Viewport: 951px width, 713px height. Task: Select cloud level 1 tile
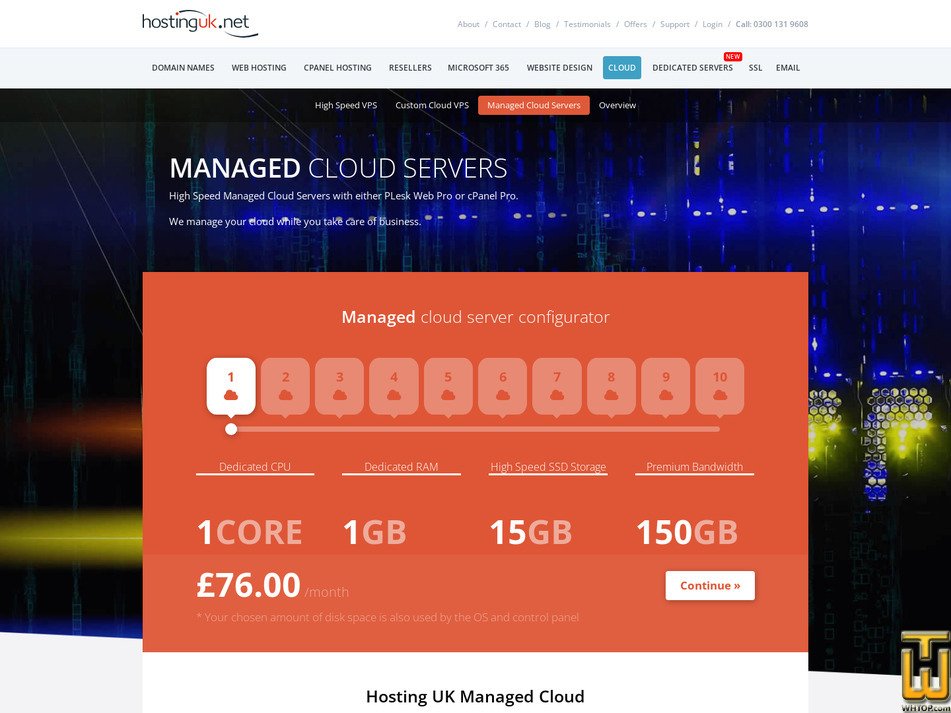230,386
